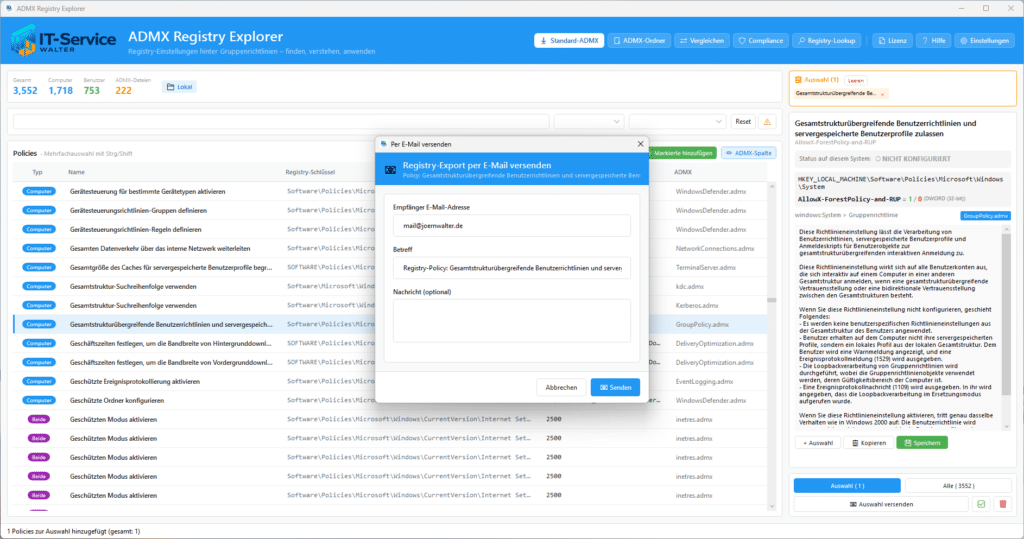Click the Nachricht (optional) text area
Image resolution: width=1024 pixels, height=539 pixels.
(x=511, y=321)
